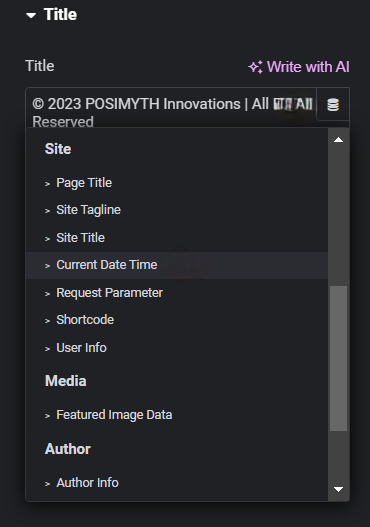Click the arrow bullet before Author Info
This screenshot has height=527, width=370.
[x=47, y=484]
